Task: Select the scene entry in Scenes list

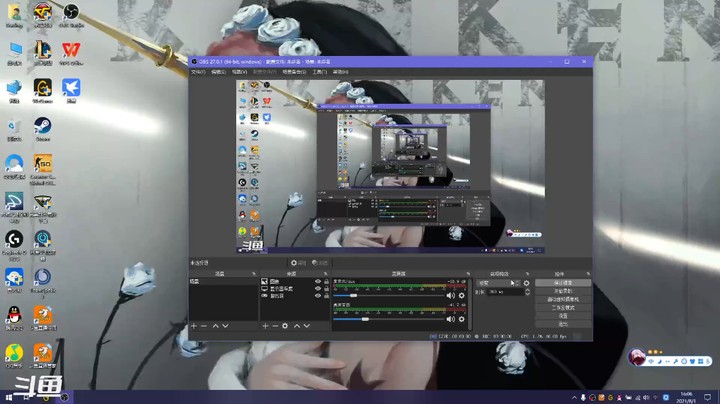Action: click(x=224, y=281)
